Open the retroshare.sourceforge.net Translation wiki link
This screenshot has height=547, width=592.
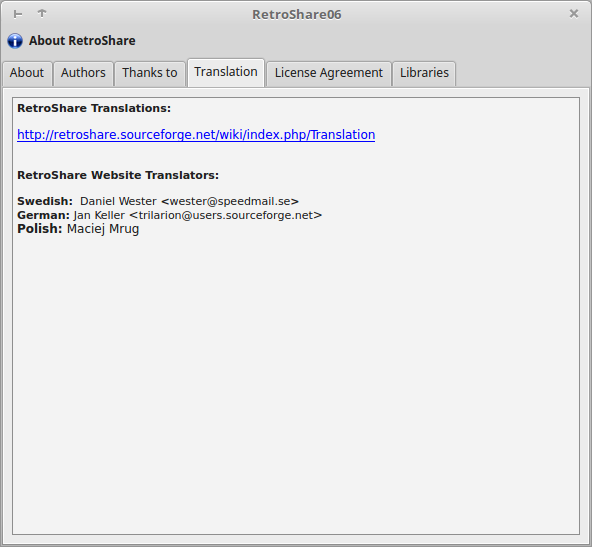click(196, 135)
